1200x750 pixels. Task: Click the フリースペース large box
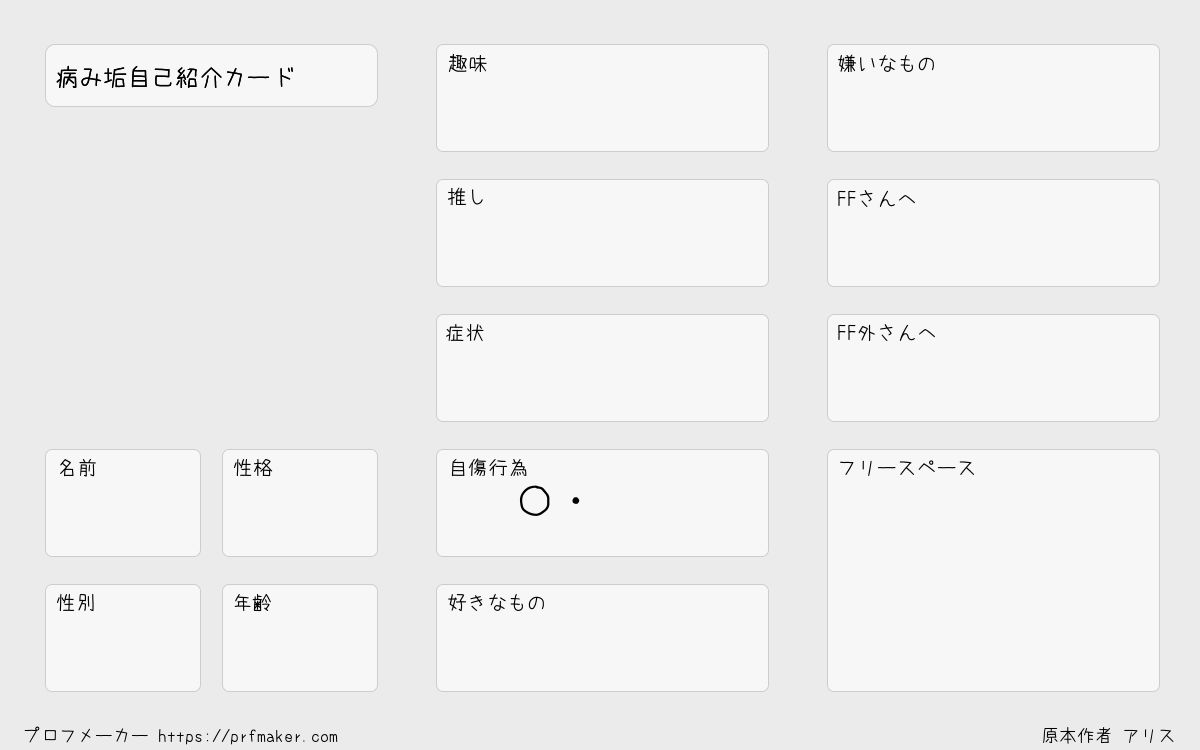993,570
